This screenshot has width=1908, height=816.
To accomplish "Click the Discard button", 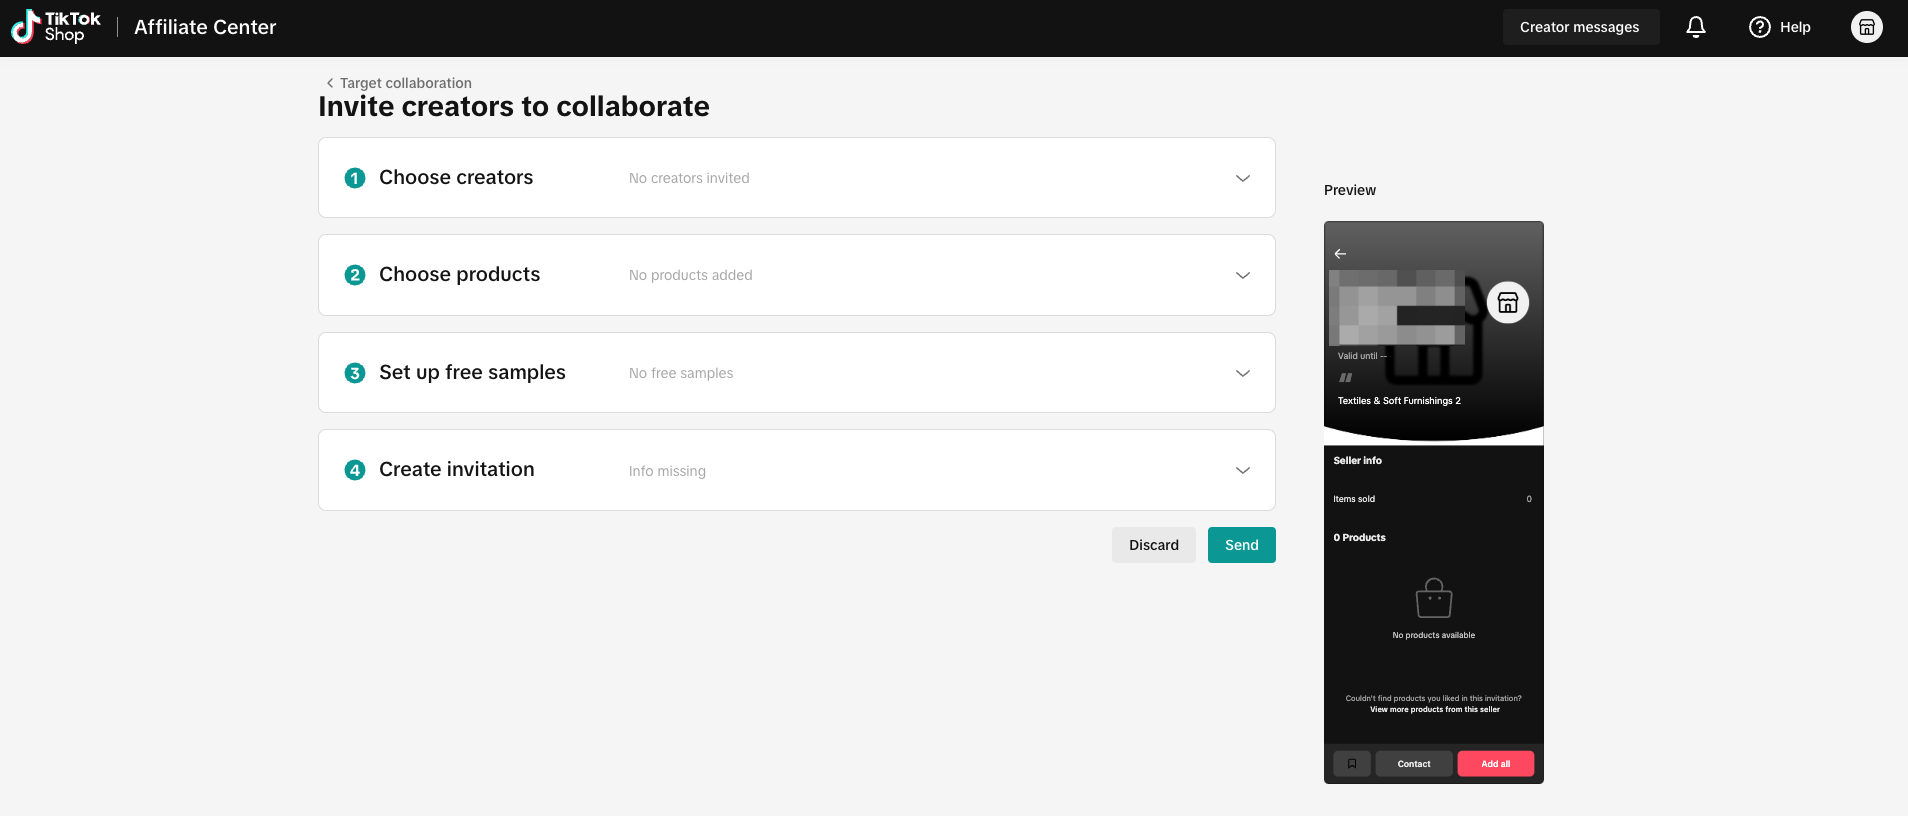I will click(1154, 545).
